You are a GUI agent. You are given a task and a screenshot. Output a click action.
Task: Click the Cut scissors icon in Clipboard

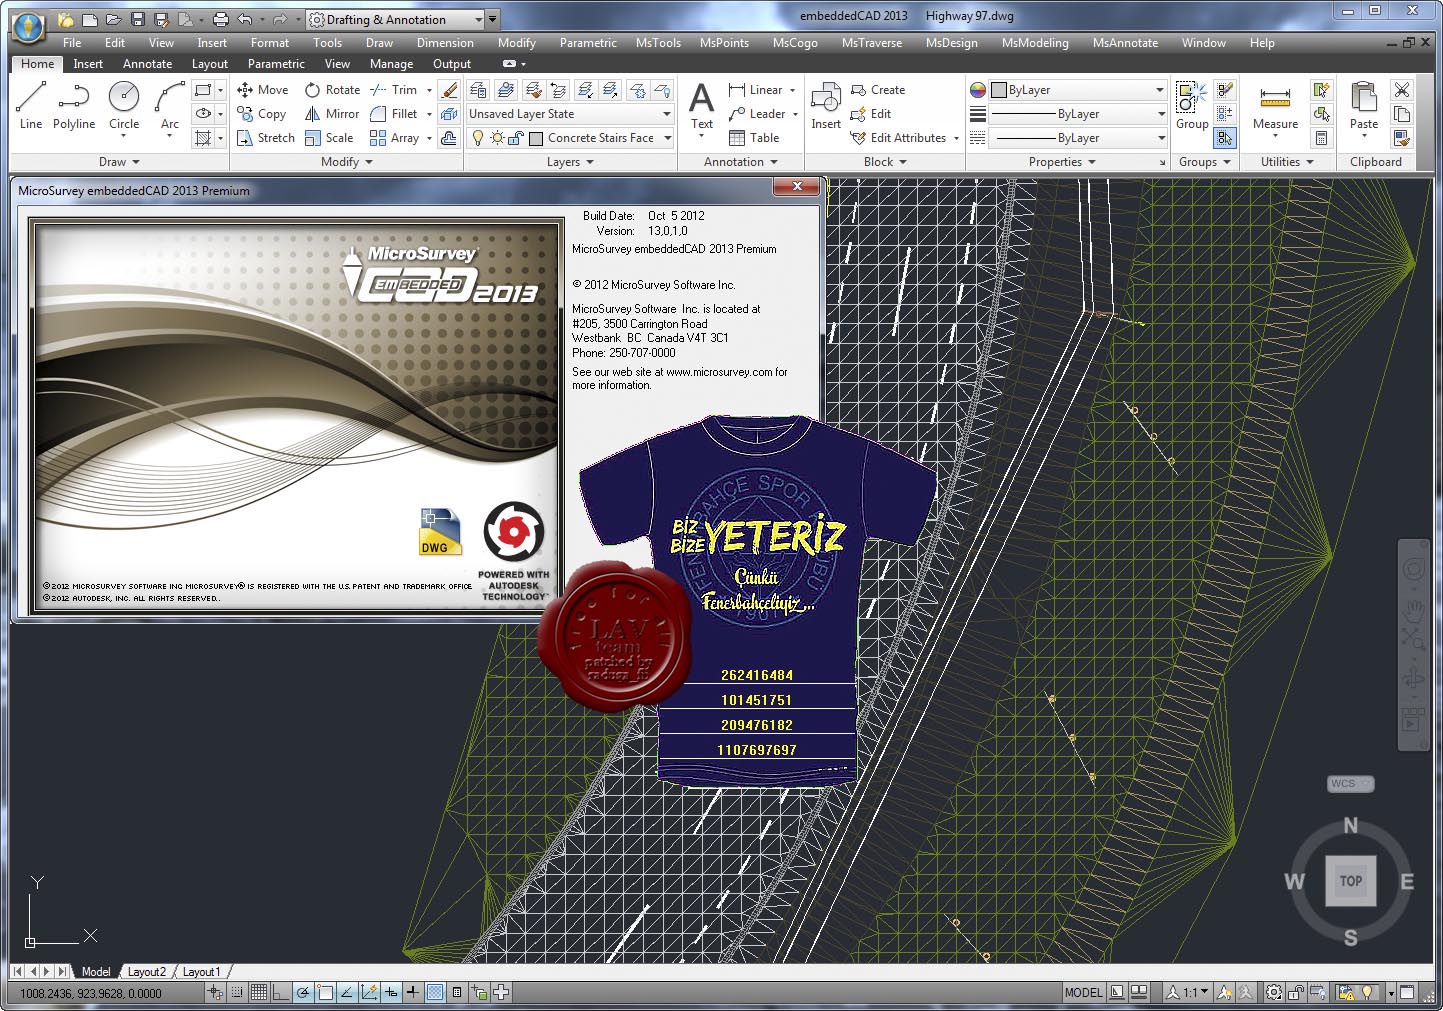coord(1402,90)
